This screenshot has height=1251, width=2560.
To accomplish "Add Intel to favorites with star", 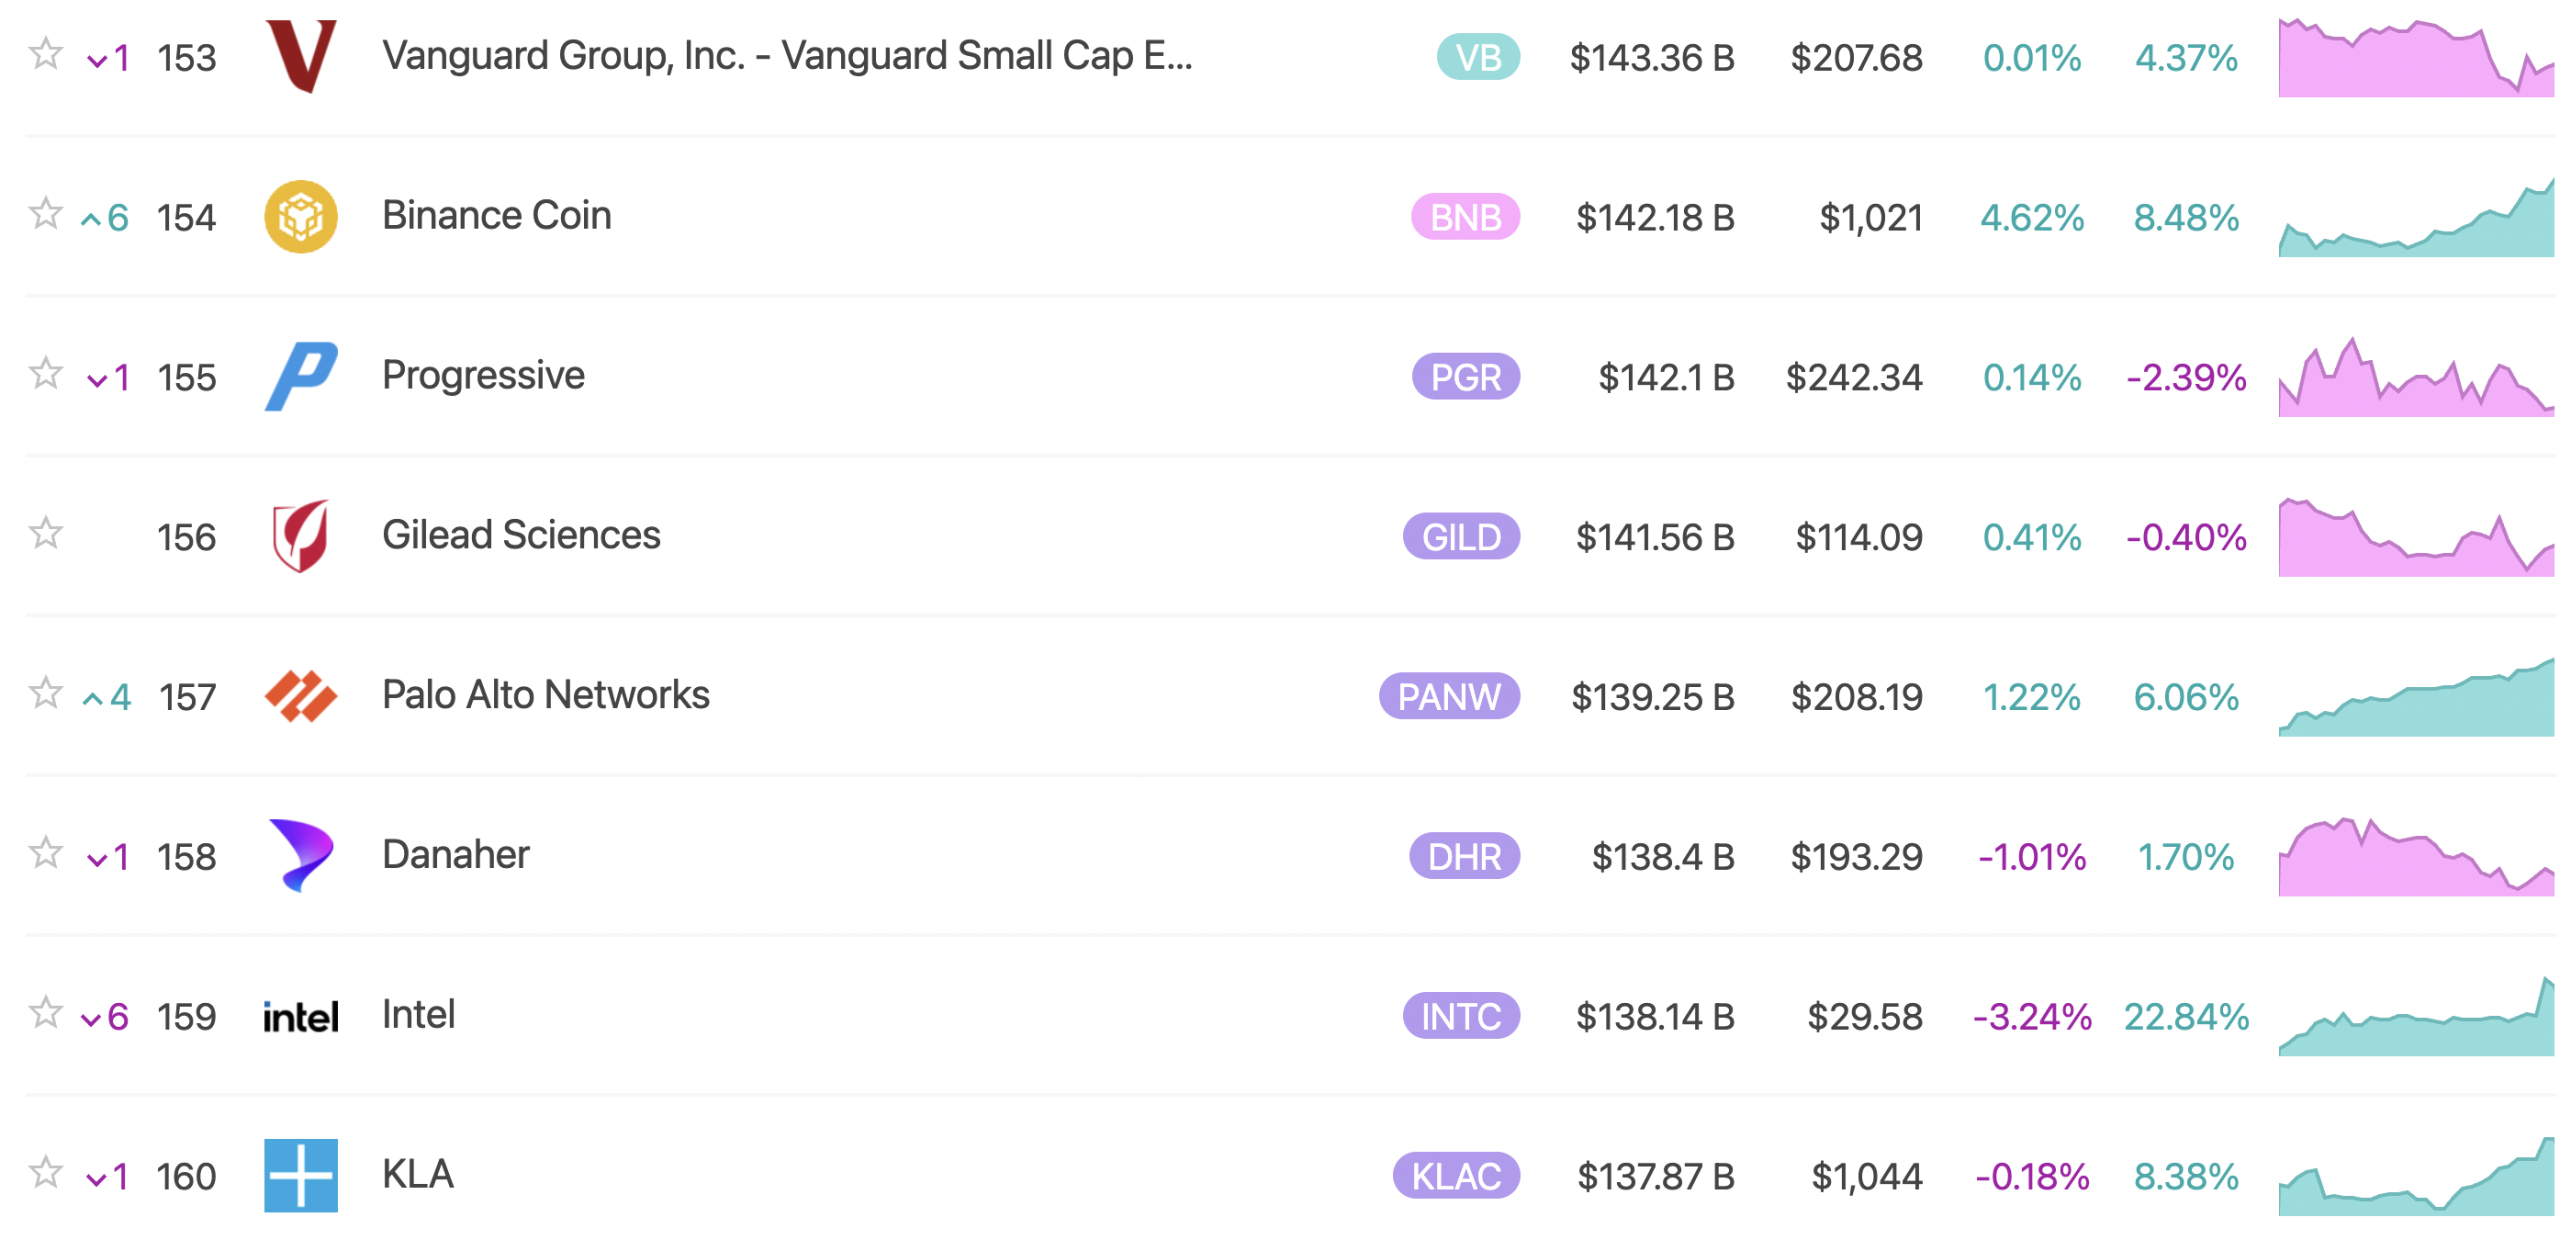I will point(45,1013).
